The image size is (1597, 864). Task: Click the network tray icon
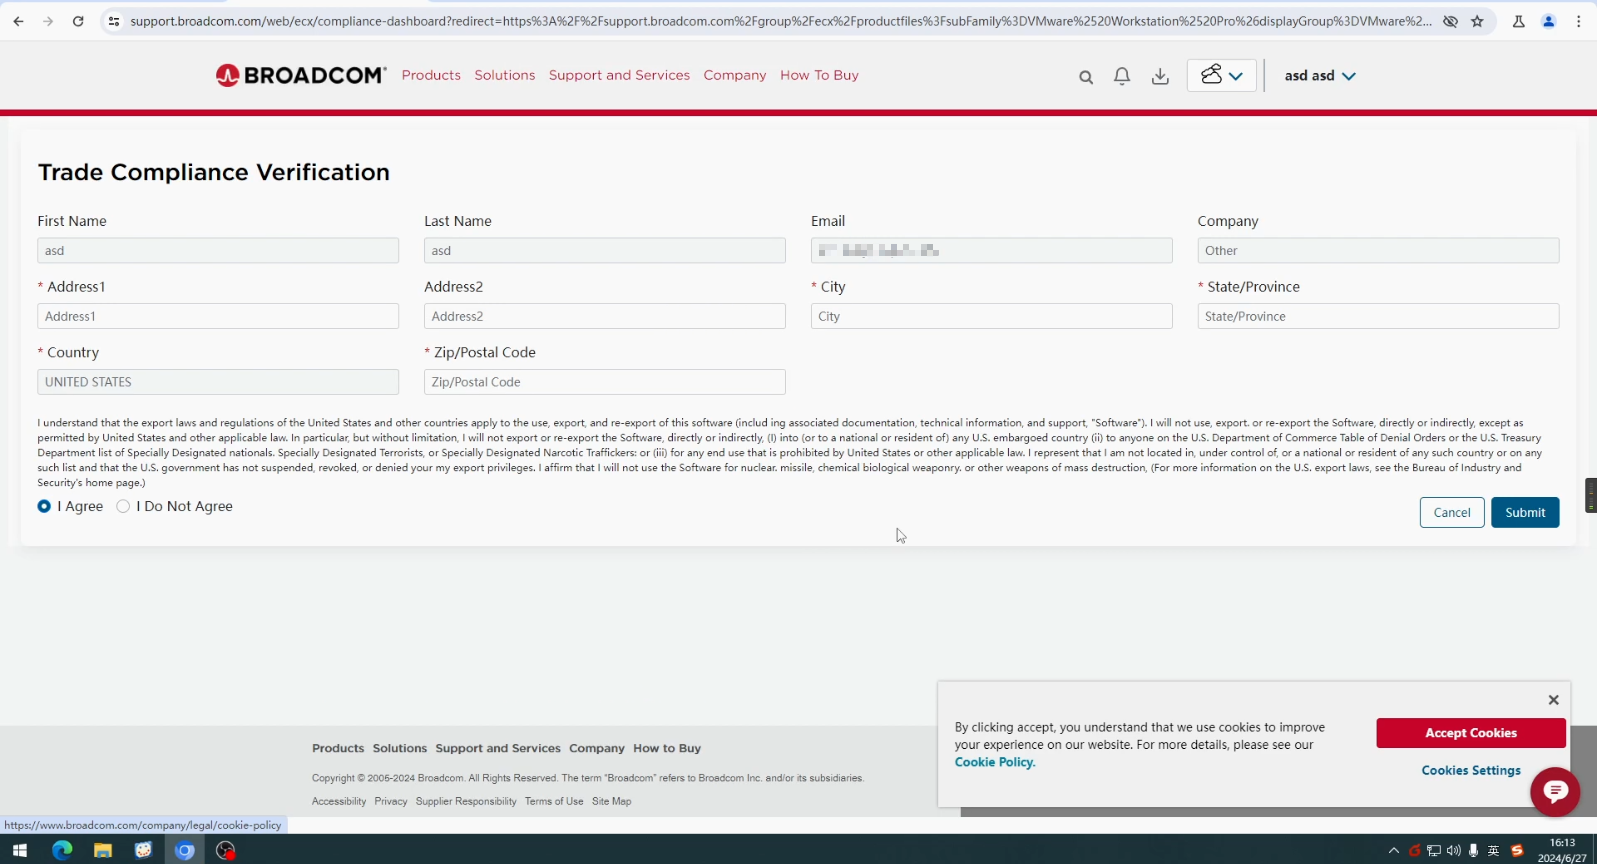click(1434, 851)
